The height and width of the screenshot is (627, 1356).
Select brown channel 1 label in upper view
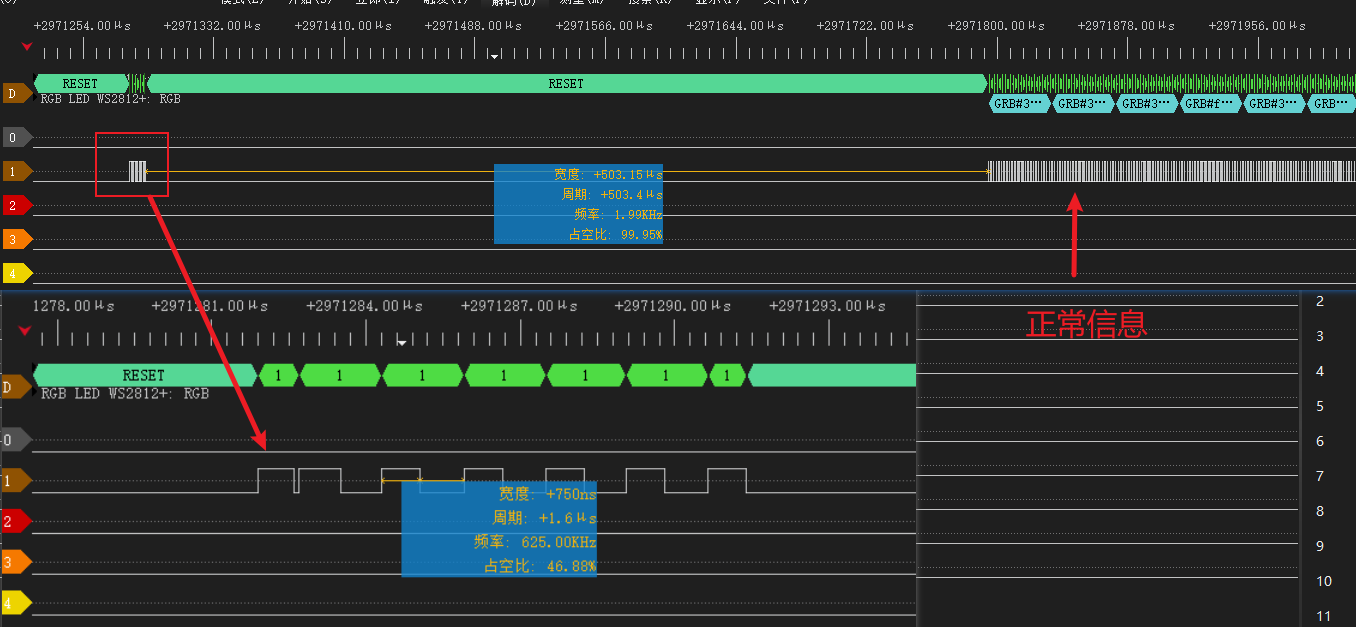coord(15,171)
